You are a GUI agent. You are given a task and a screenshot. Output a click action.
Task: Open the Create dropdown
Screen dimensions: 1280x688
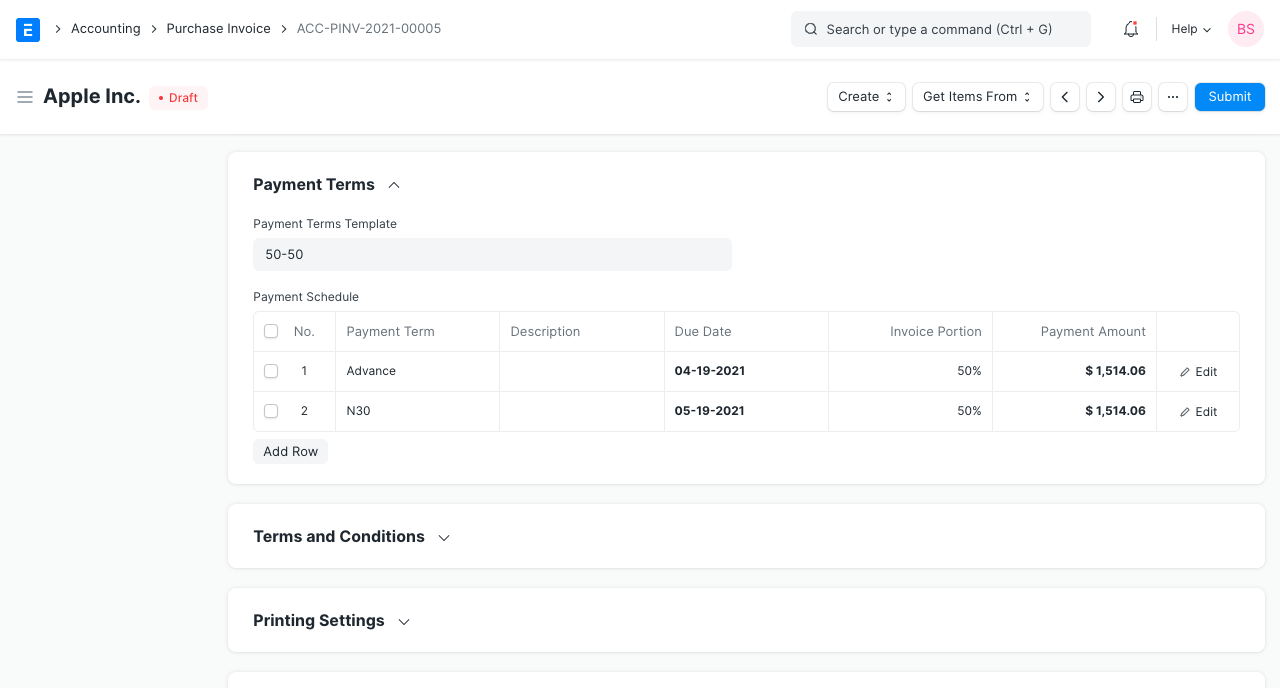point(865,97)
